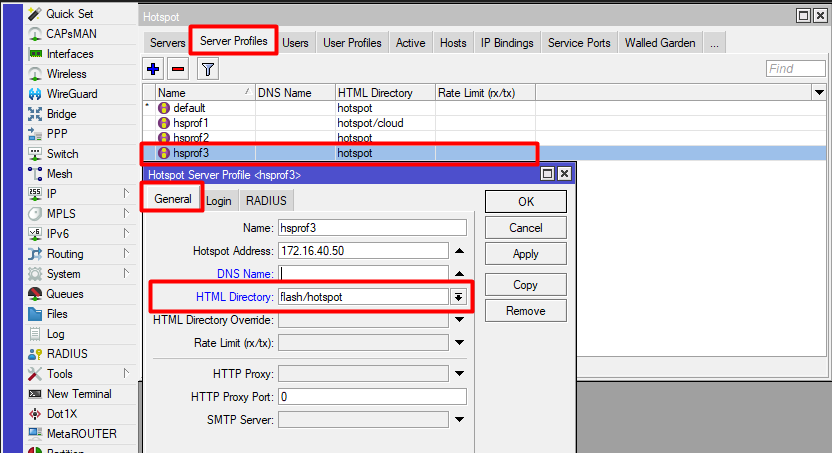This screenshot has height=453, width=832.
Task: Expand the IP submenu arrow
Action: pos(126,194)
